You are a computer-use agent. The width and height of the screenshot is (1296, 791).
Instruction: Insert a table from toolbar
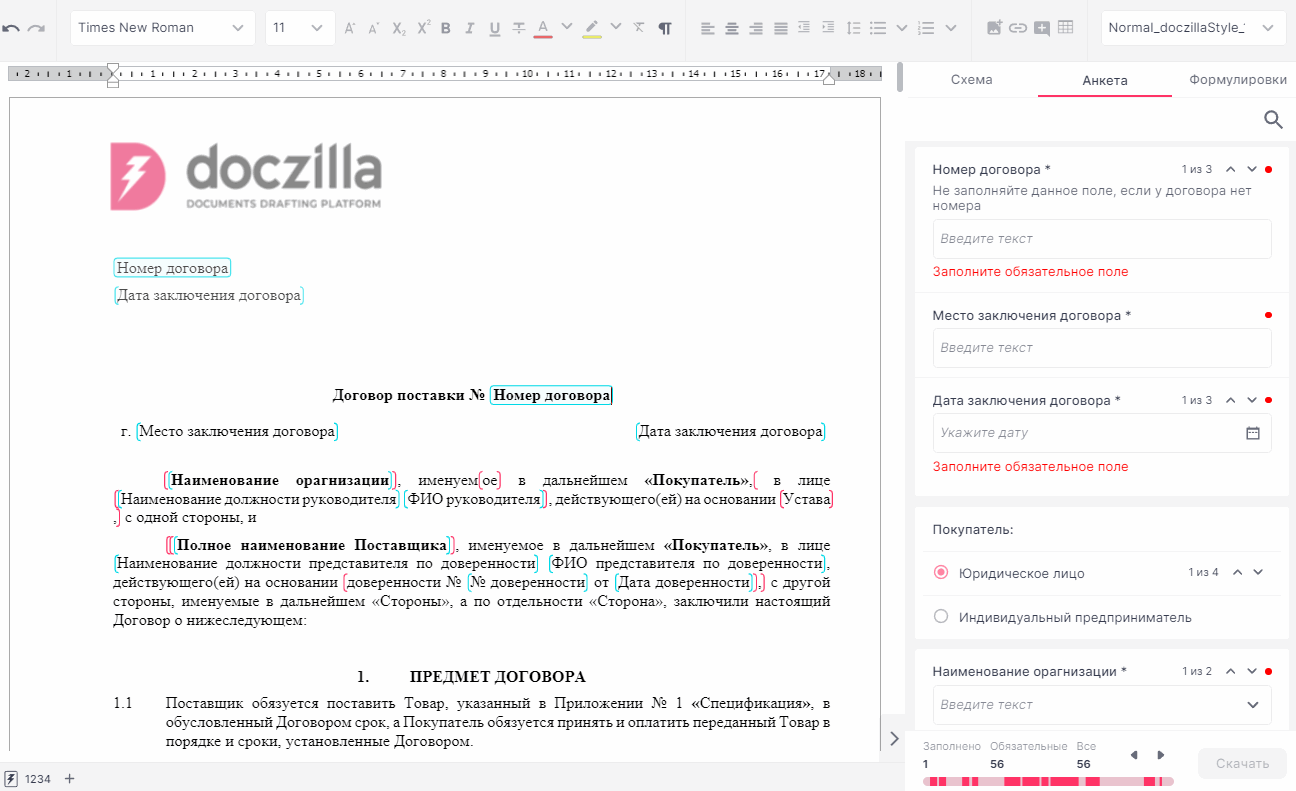[x=1066, y=28]
